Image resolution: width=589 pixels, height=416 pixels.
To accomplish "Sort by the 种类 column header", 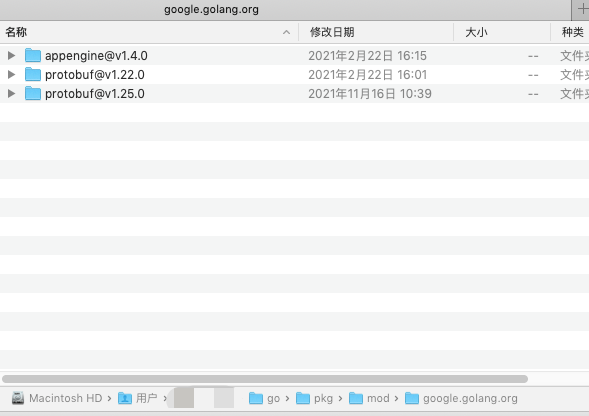I will click(x=570, y=32).
